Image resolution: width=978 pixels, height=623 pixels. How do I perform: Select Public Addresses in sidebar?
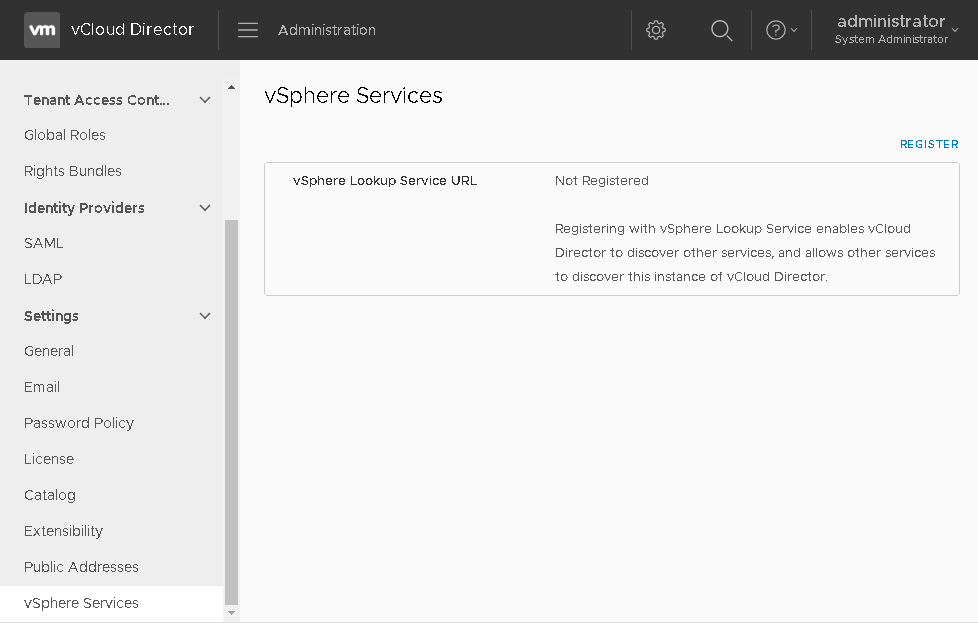tap(81, 567)
